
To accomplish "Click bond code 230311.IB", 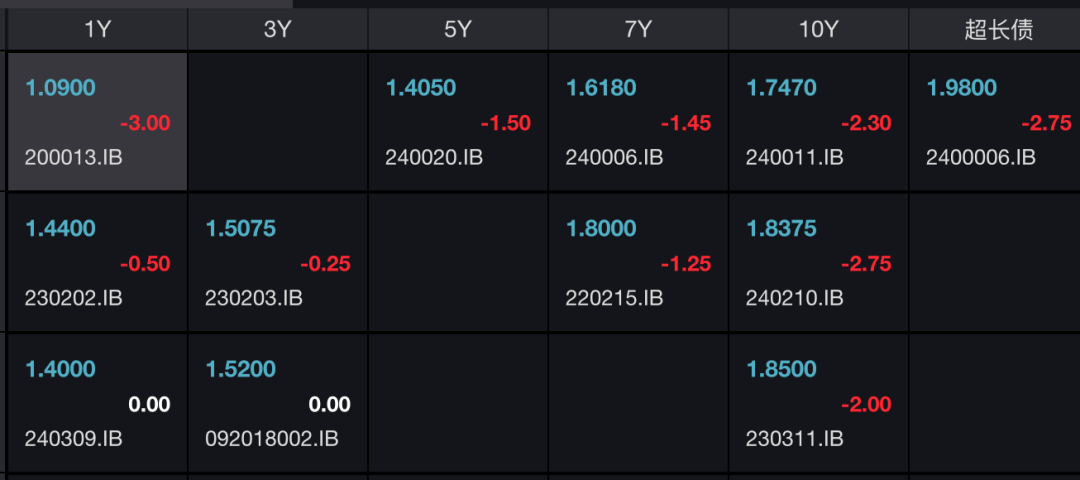I will (x=794, y=439).
